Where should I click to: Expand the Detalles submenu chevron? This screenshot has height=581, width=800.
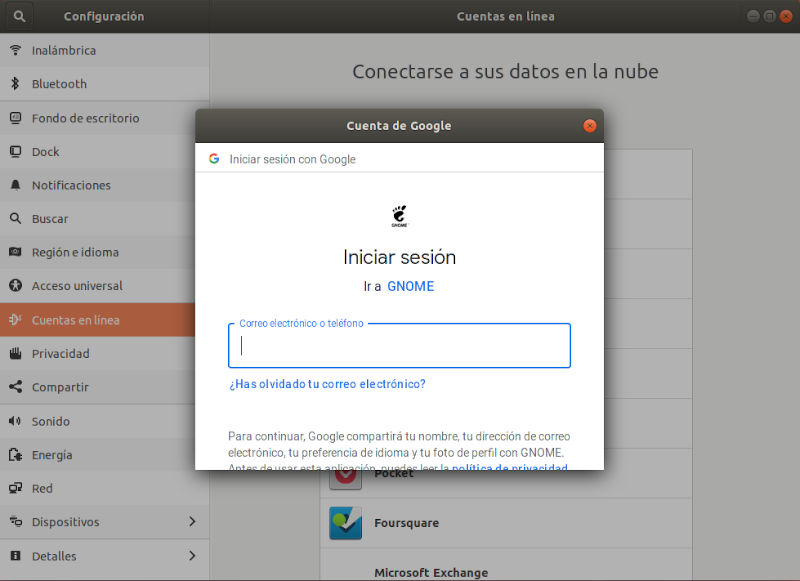[192, 555]
